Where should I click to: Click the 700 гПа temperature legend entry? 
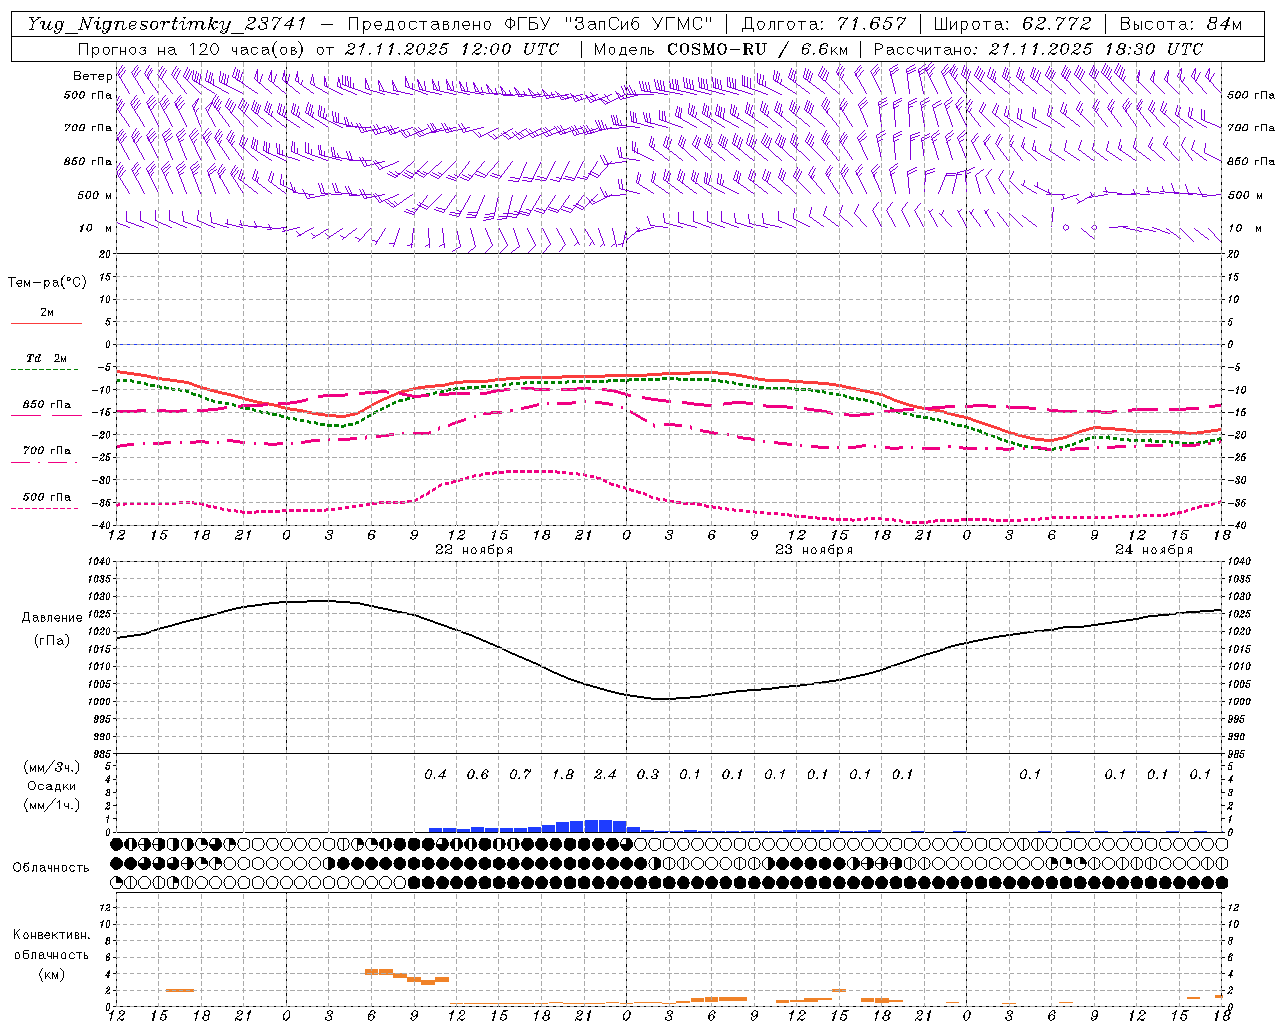pyautogui.click(x=47, y=451)
